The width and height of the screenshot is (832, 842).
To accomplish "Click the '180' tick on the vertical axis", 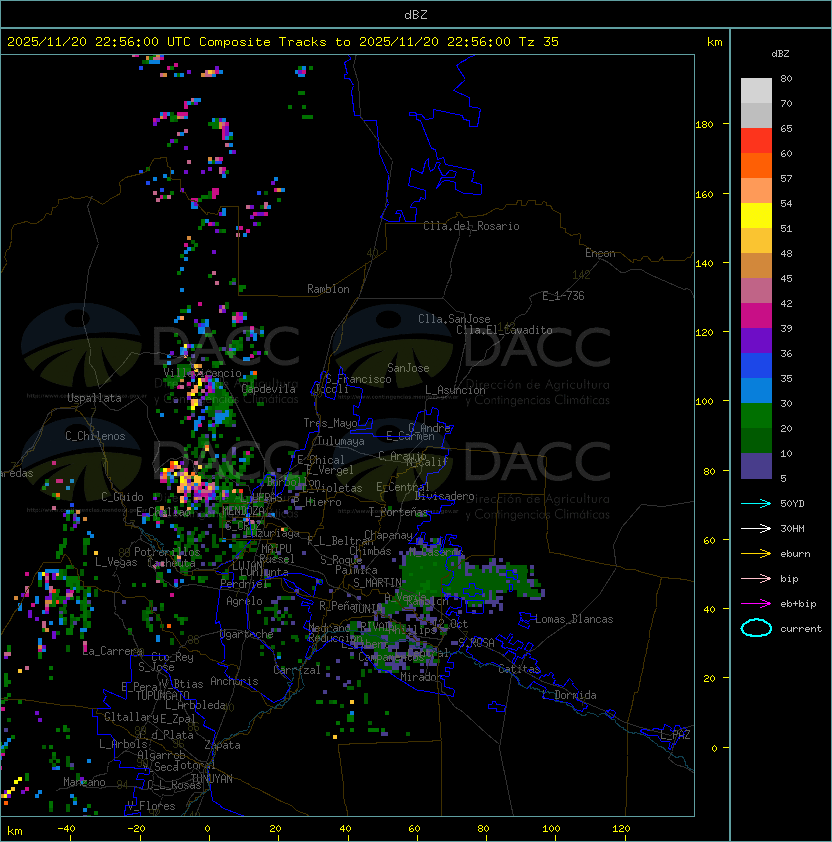I will [704, 124].
